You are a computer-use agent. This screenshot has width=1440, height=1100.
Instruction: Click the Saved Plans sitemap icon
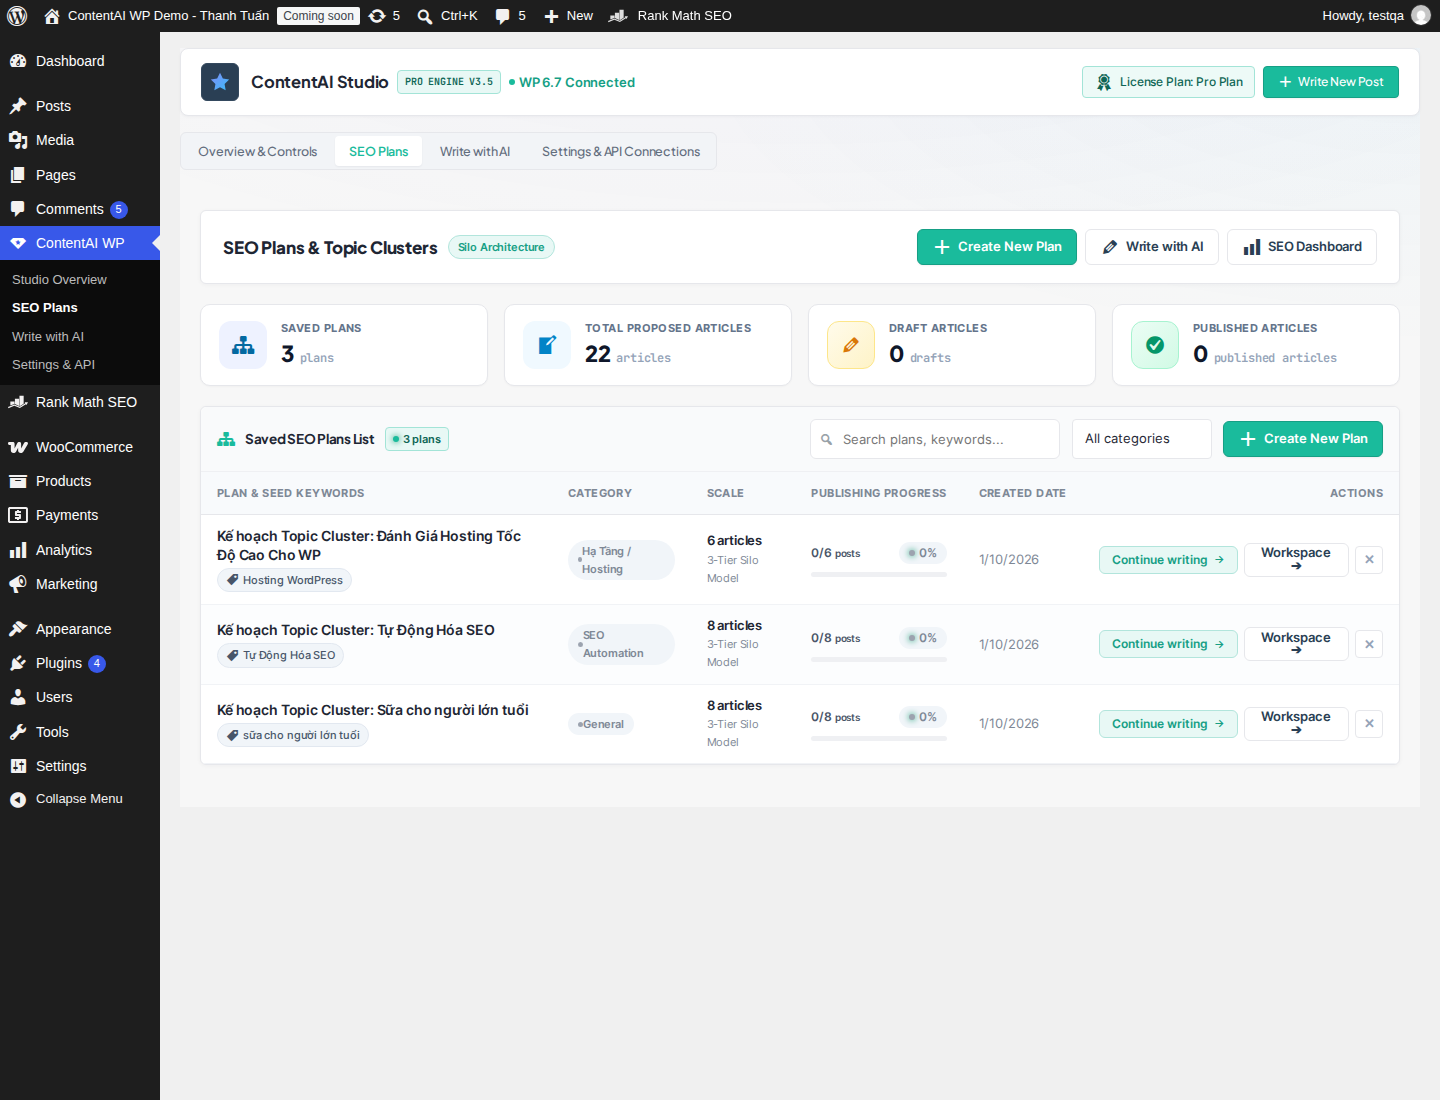point(243,345)
